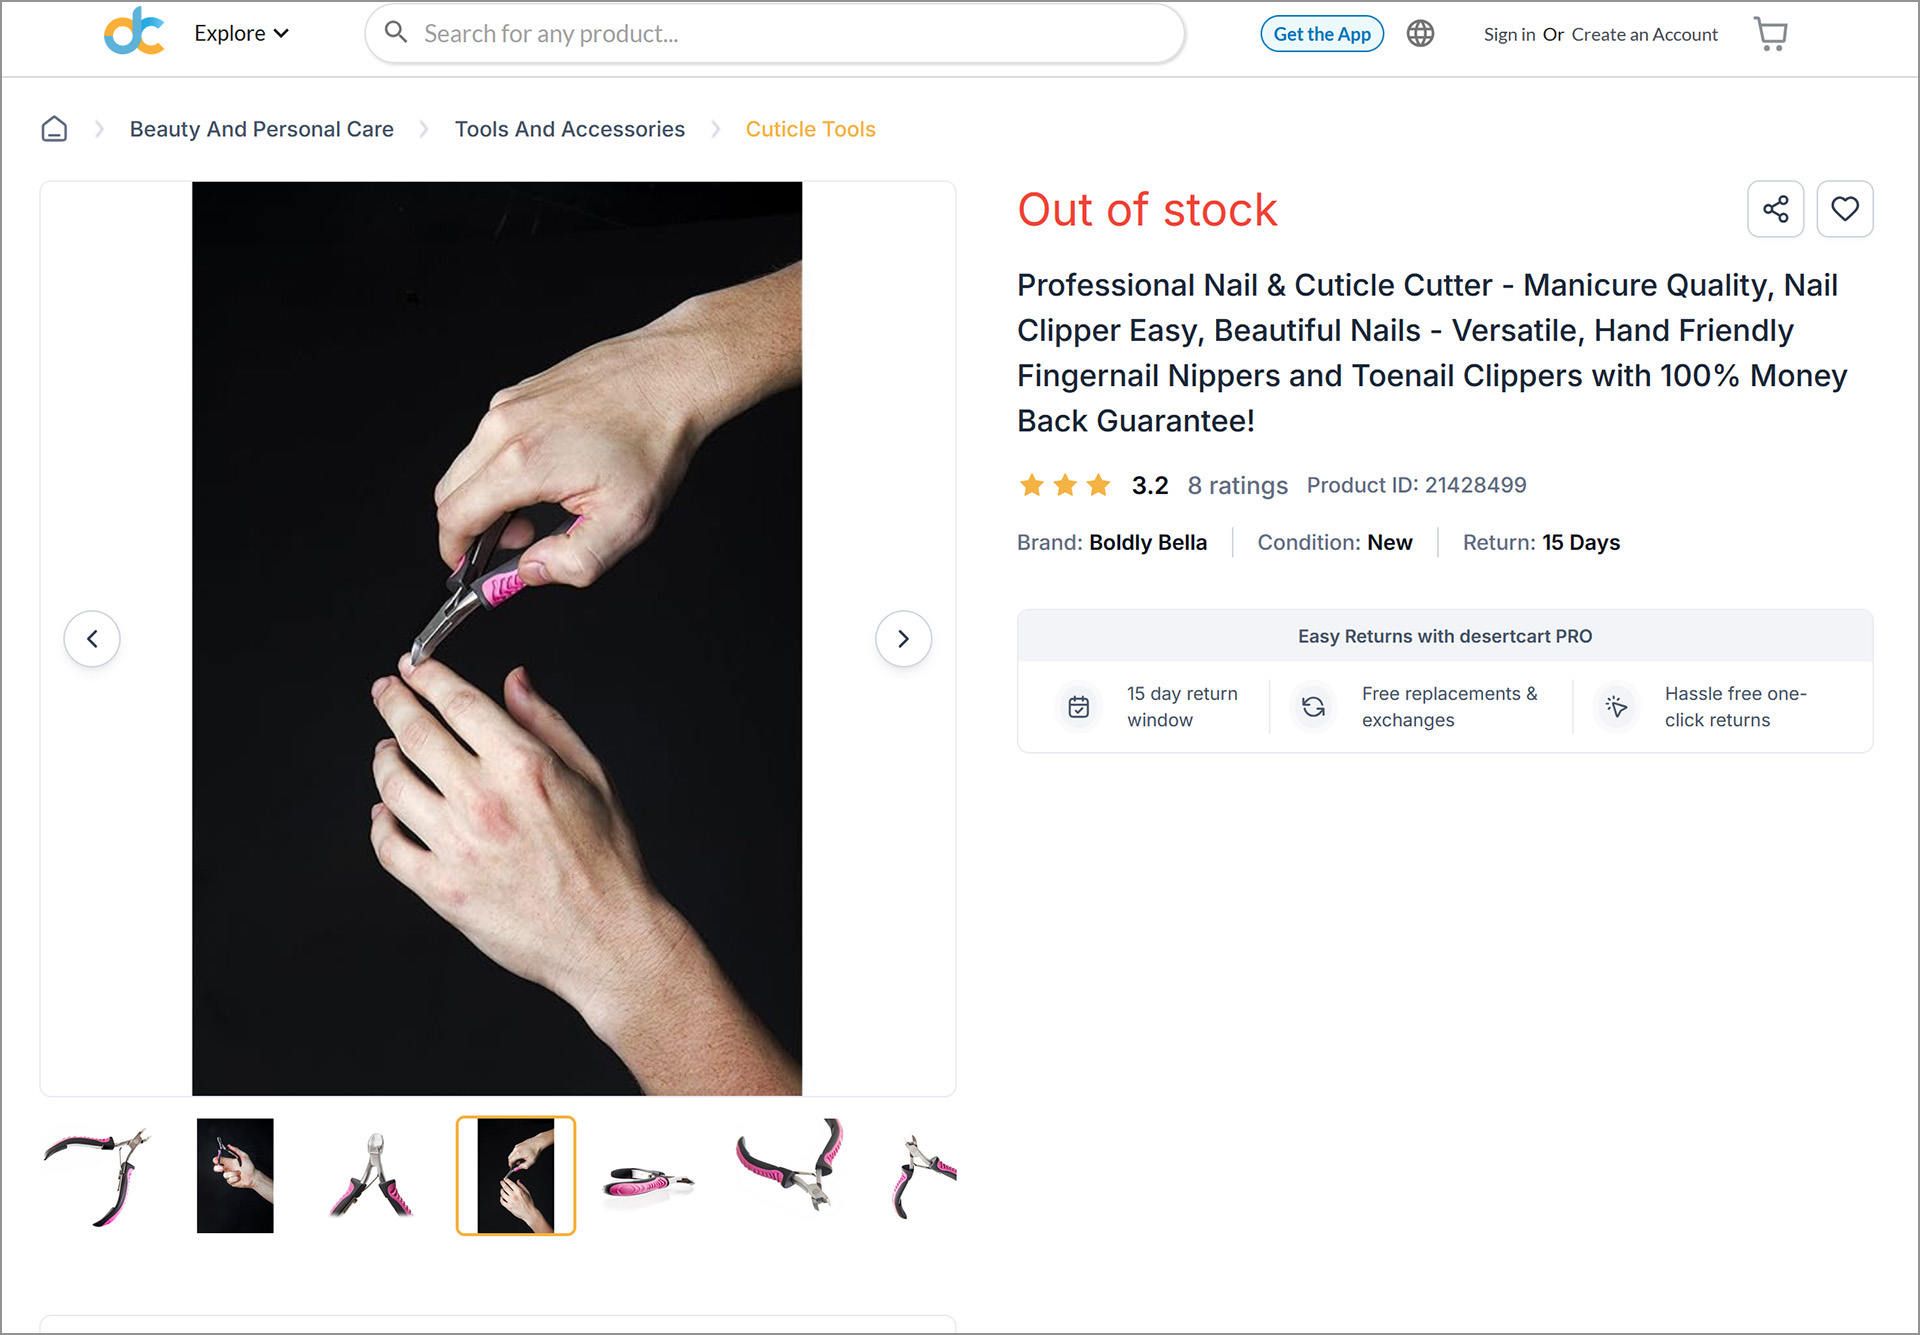
Task: Add product to wishlist heart icon
Action: pos(1844,209)
